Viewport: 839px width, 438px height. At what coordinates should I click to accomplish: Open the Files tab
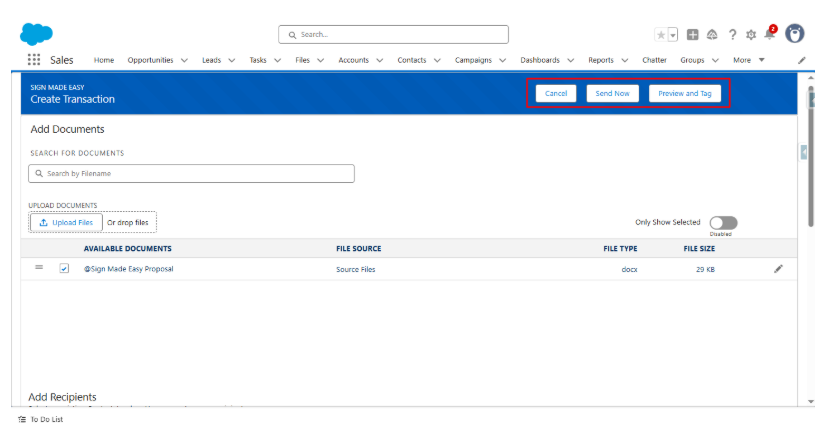pos(302,60)
